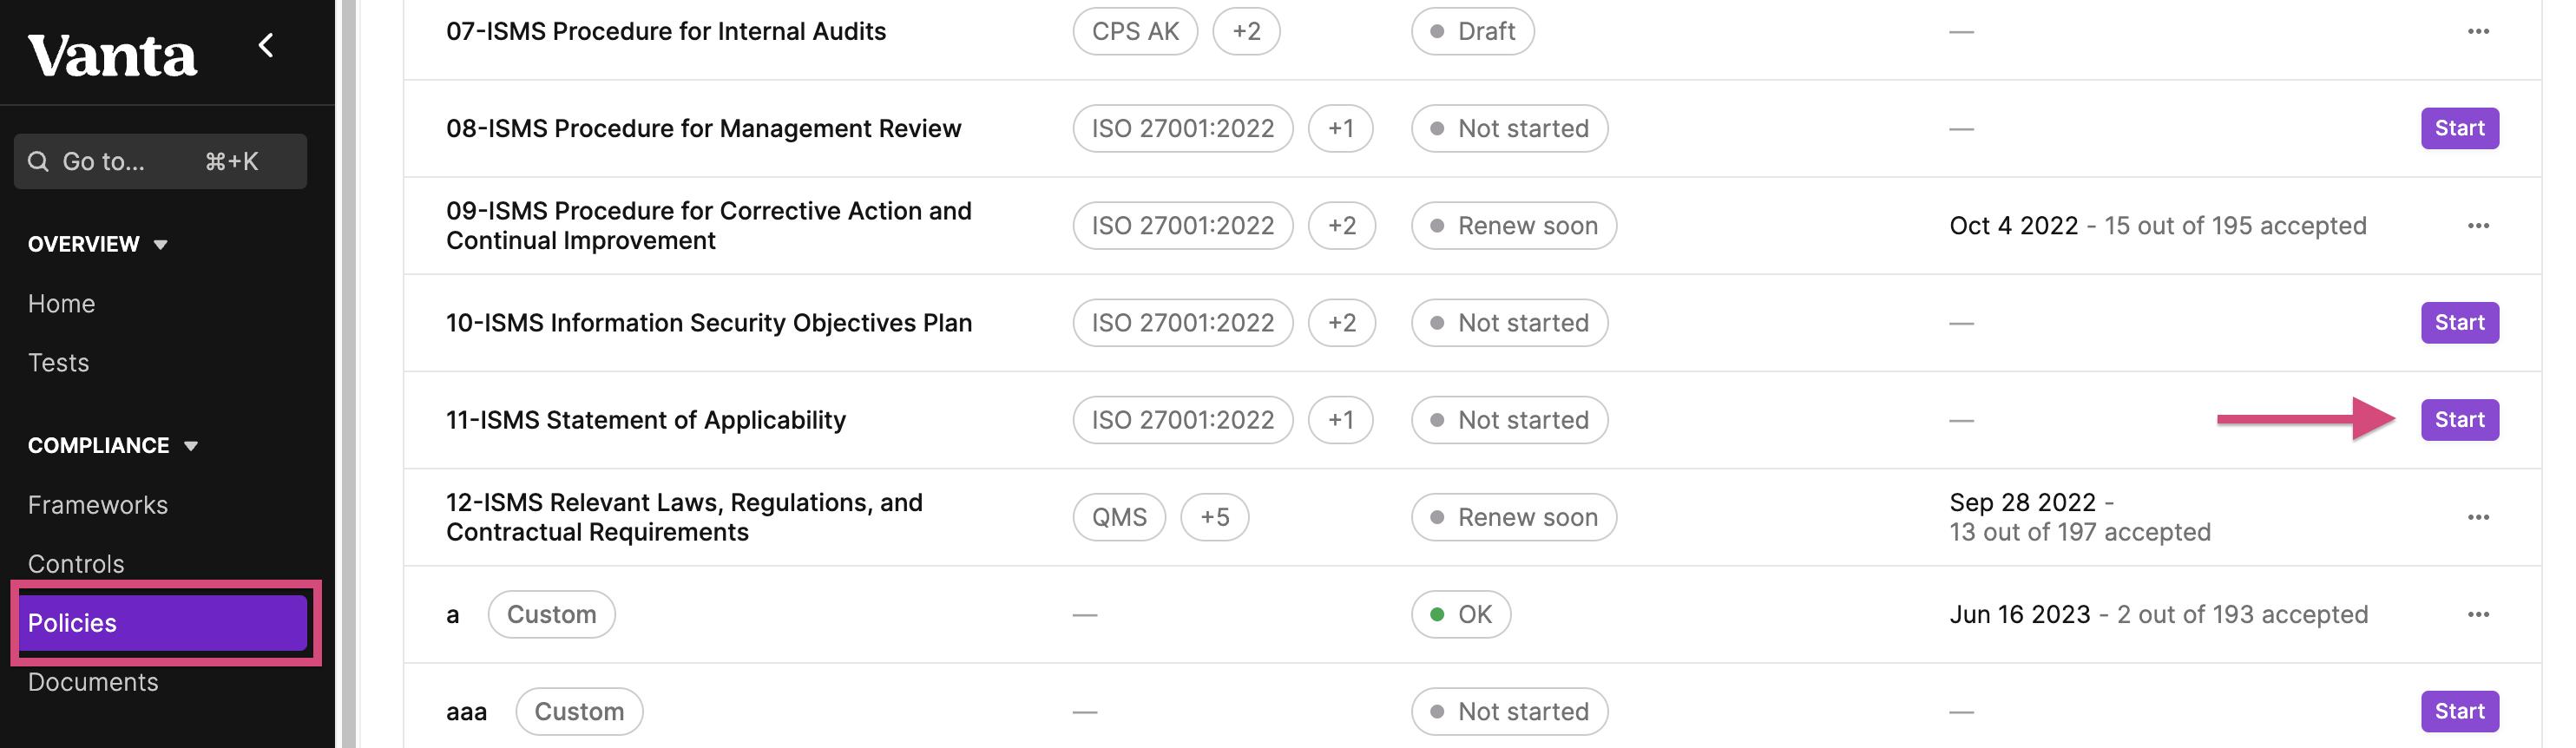
Task: Click Not started status on aaa row
Action: coord(1509,711)
